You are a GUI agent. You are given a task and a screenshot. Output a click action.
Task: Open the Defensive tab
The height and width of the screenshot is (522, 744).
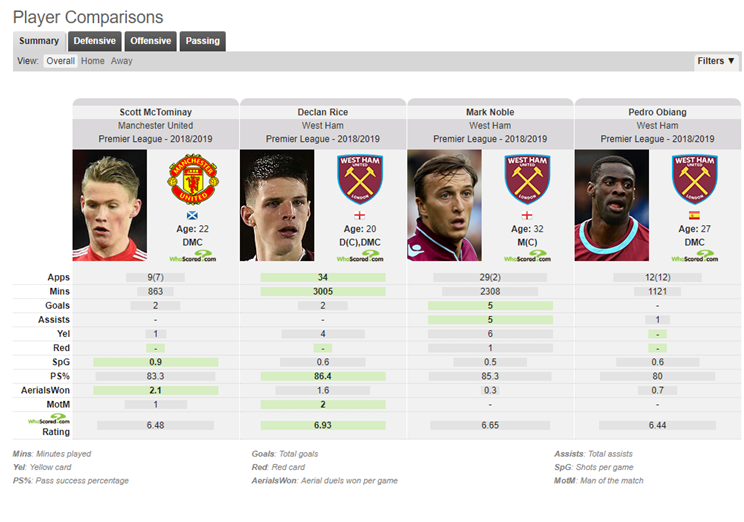click(95, 41)
